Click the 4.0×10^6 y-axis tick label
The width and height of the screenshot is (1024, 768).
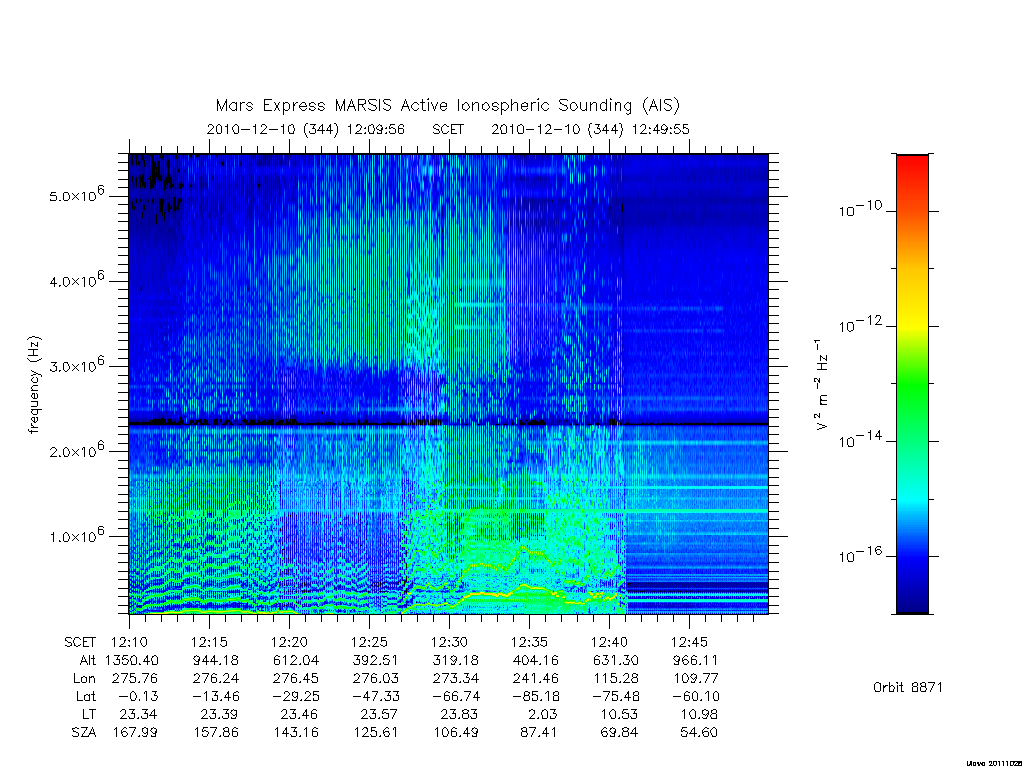(x=76, y=280)
